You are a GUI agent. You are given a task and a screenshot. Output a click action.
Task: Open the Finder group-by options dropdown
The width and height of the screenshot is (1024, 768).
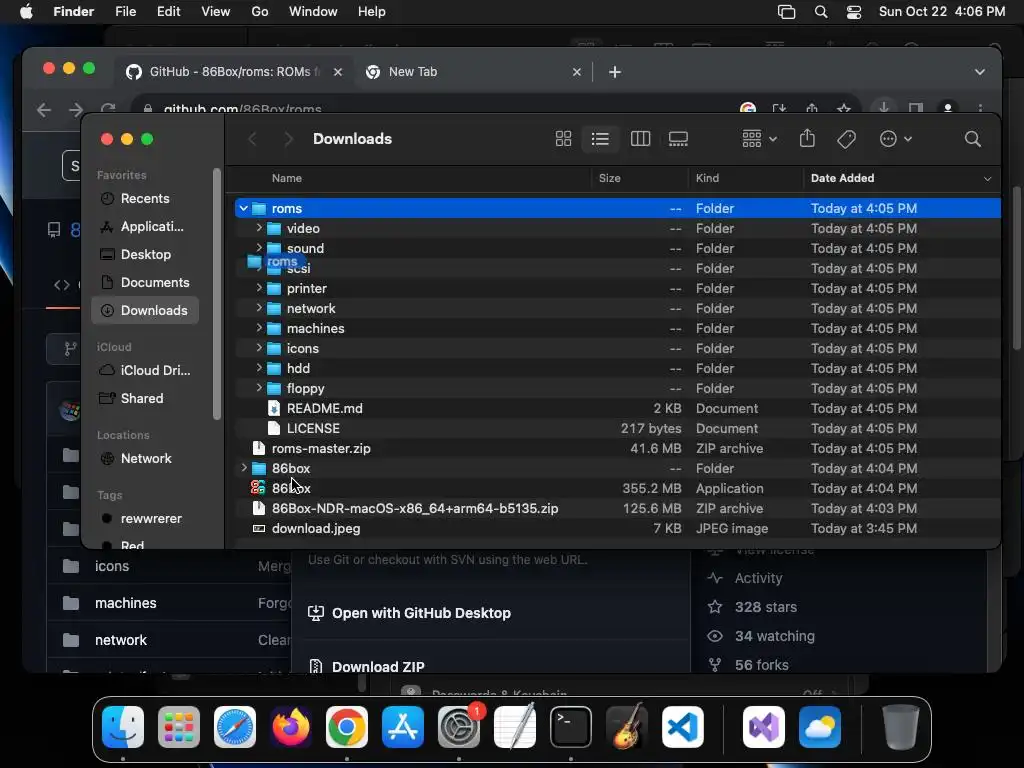click(x=759, y=138)
